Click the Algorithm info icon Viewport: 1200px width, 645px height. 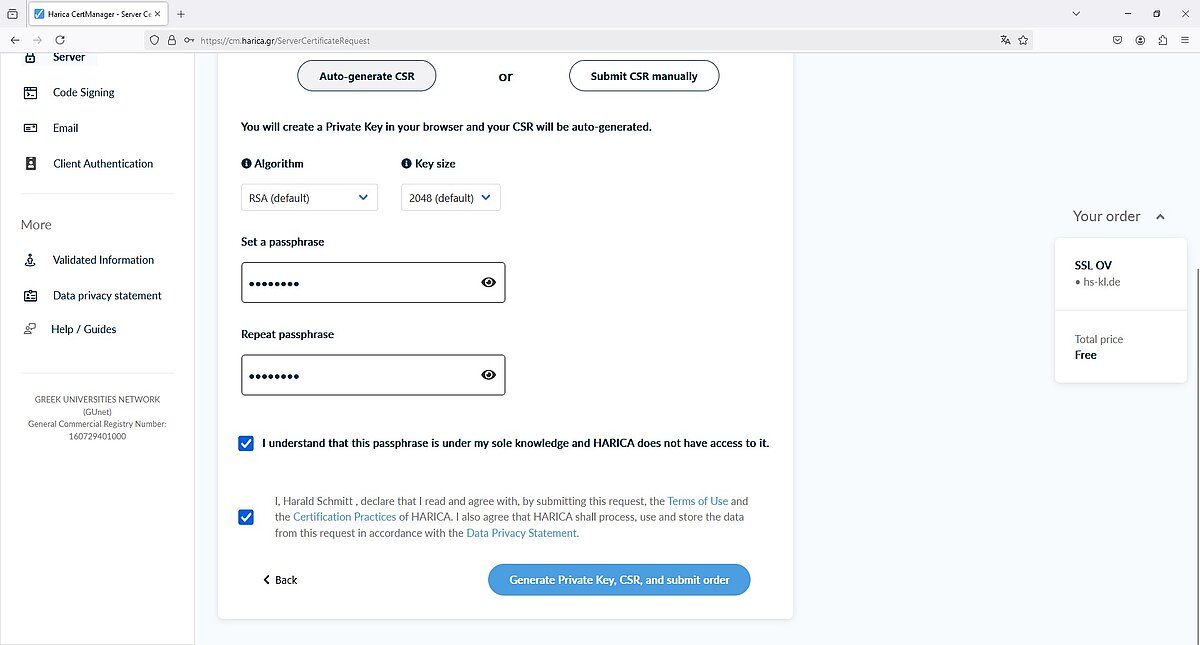click(246, 163)
